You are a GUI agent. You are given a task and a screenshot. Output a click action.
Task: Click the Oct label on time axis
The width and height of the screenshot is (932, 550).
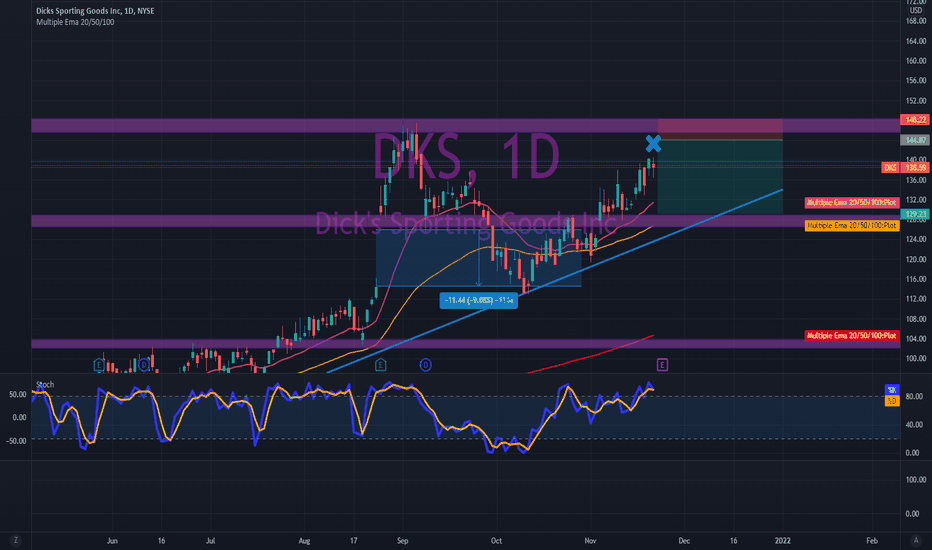496,540
